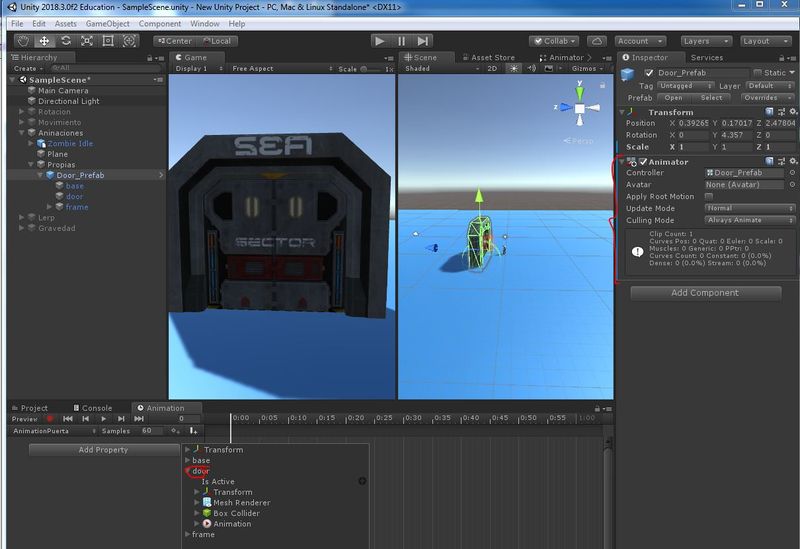Select the Rotate tool

tap(66, 41)
